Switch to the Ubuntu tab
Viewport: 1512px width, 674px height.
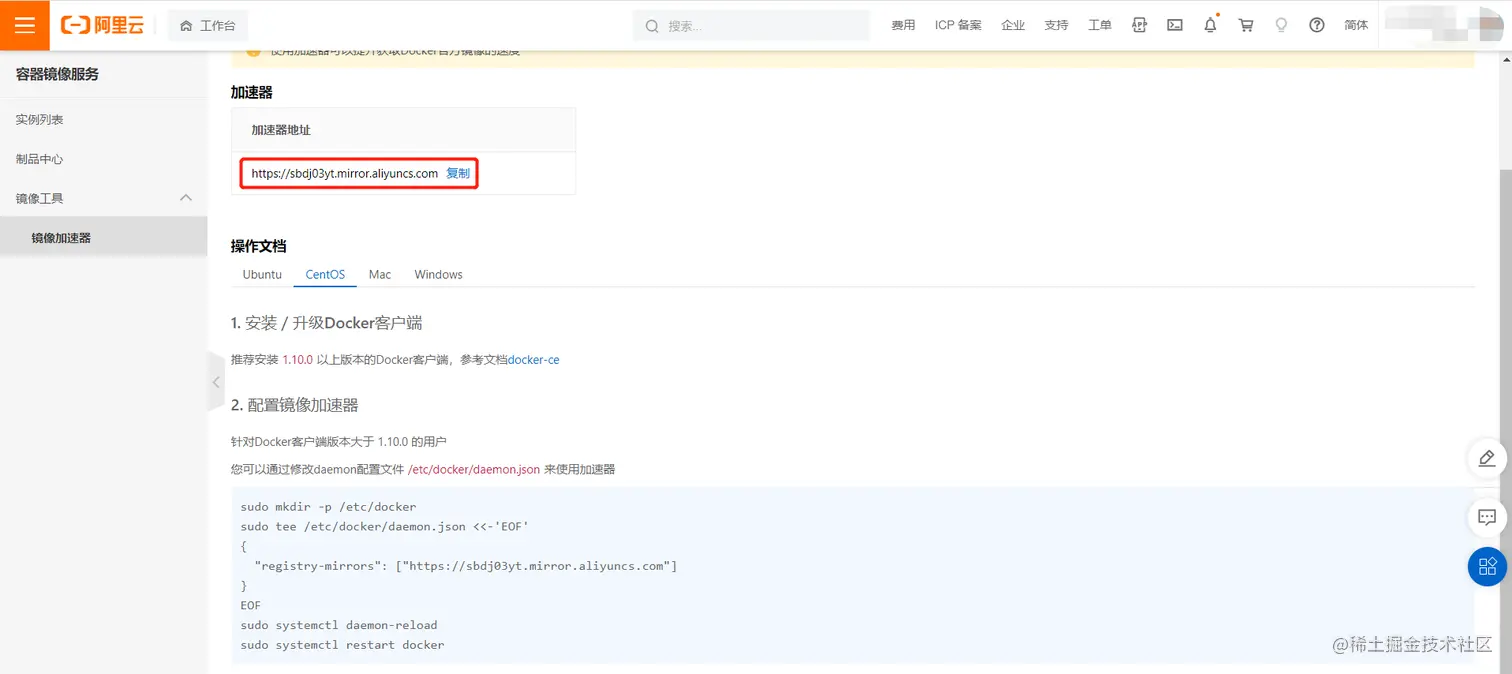coord(262,274)
